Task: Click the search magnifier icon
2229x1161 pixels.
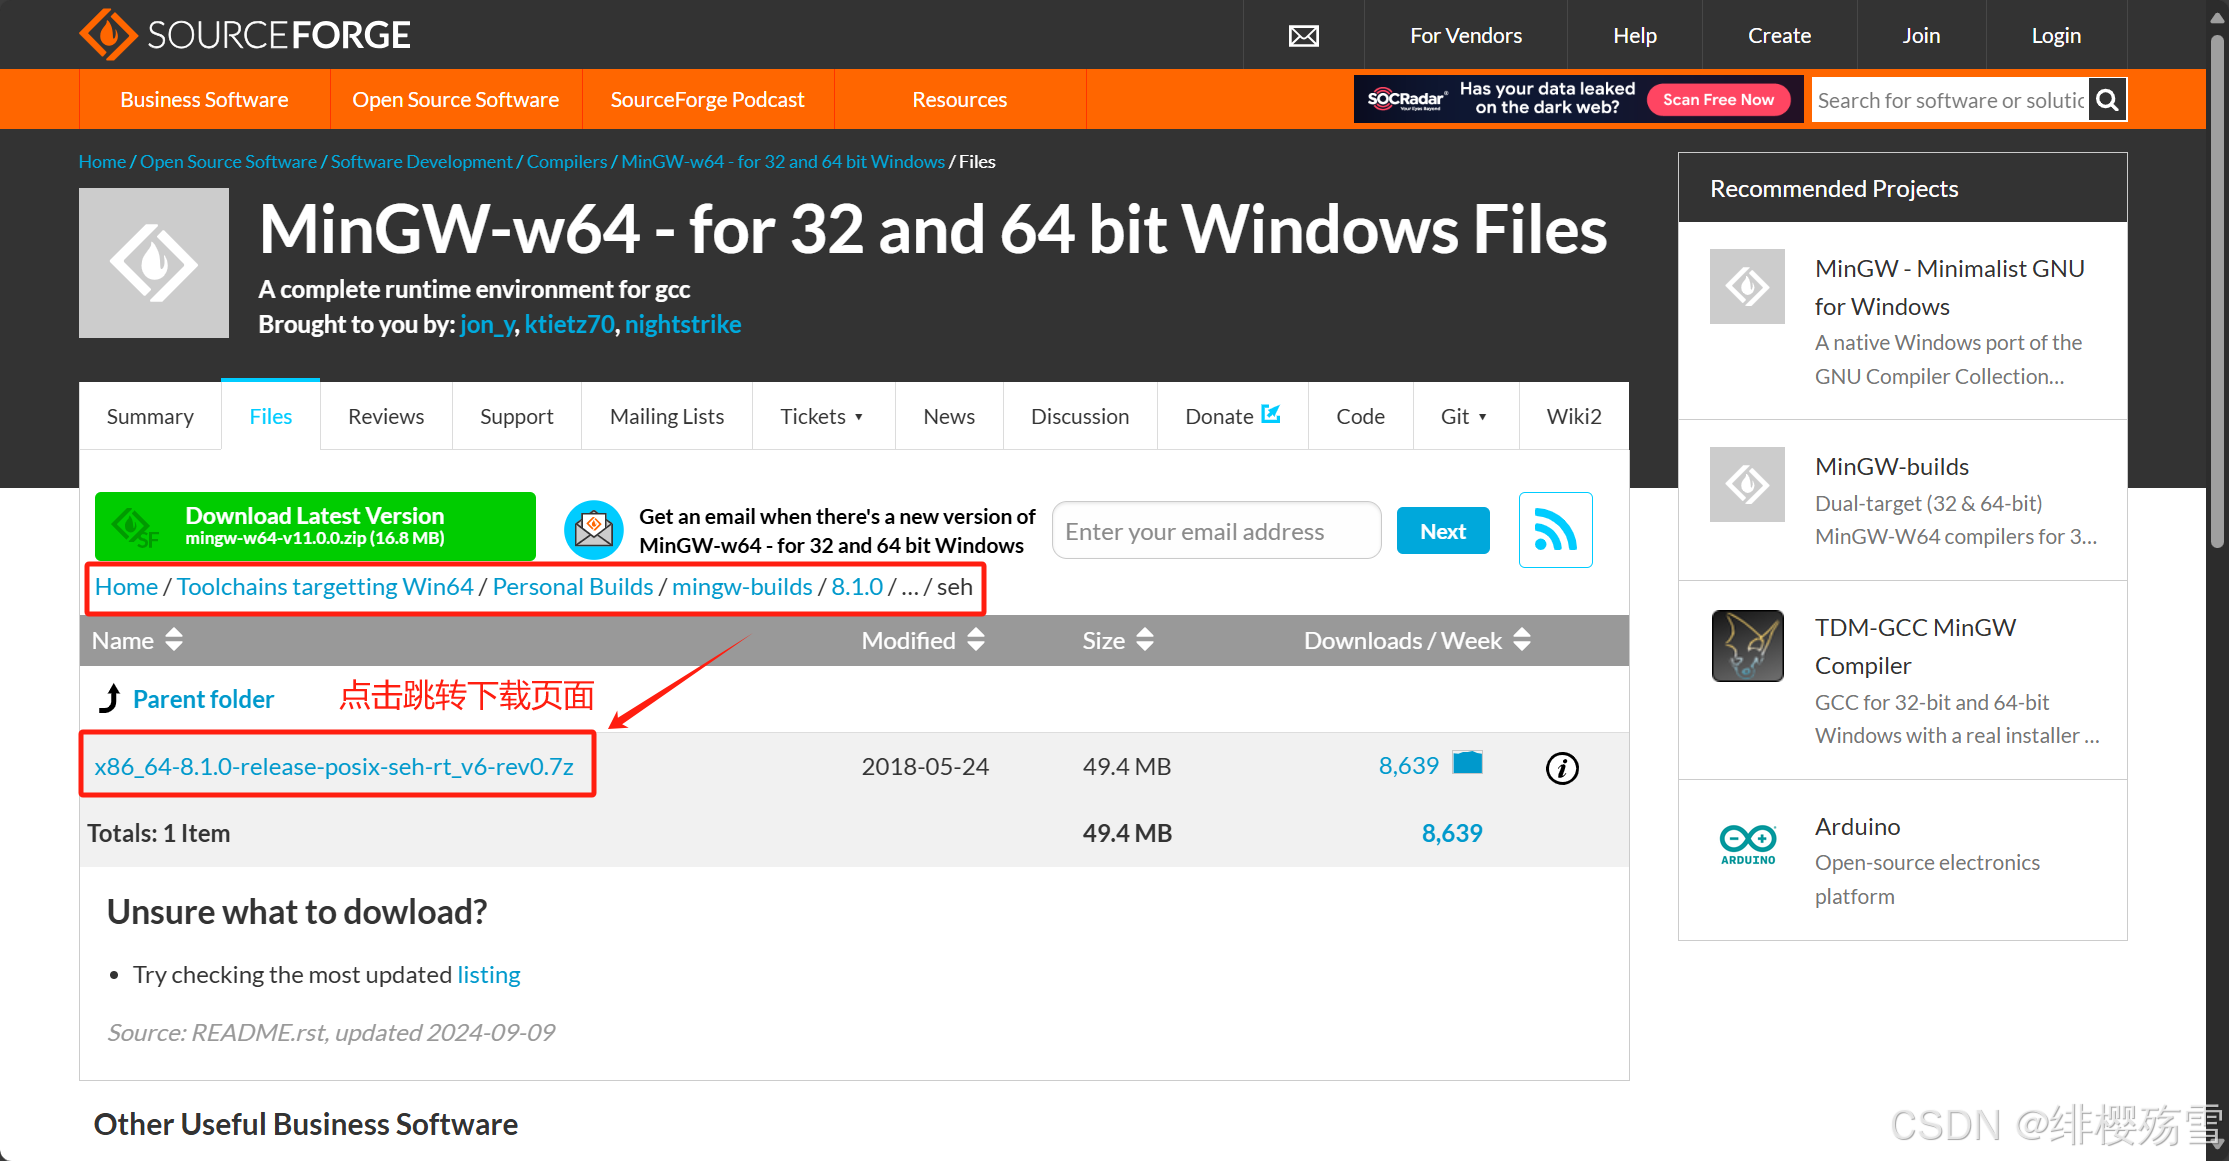Action: click(2107, 100)
